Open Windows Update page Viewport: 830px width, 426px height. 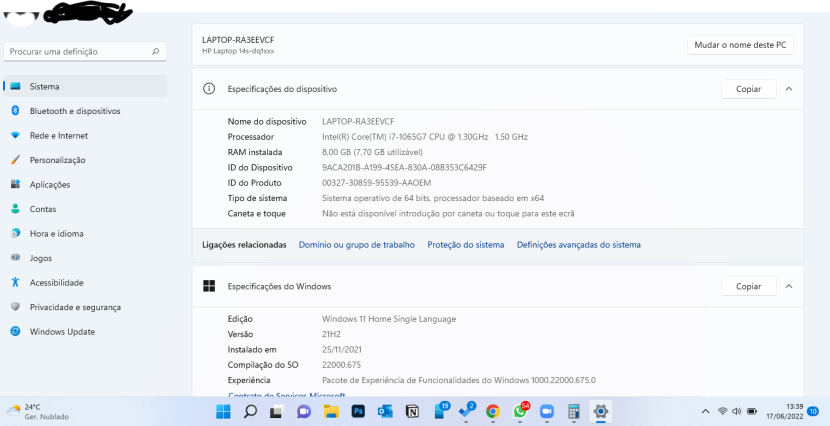click(x=85, y=332)
